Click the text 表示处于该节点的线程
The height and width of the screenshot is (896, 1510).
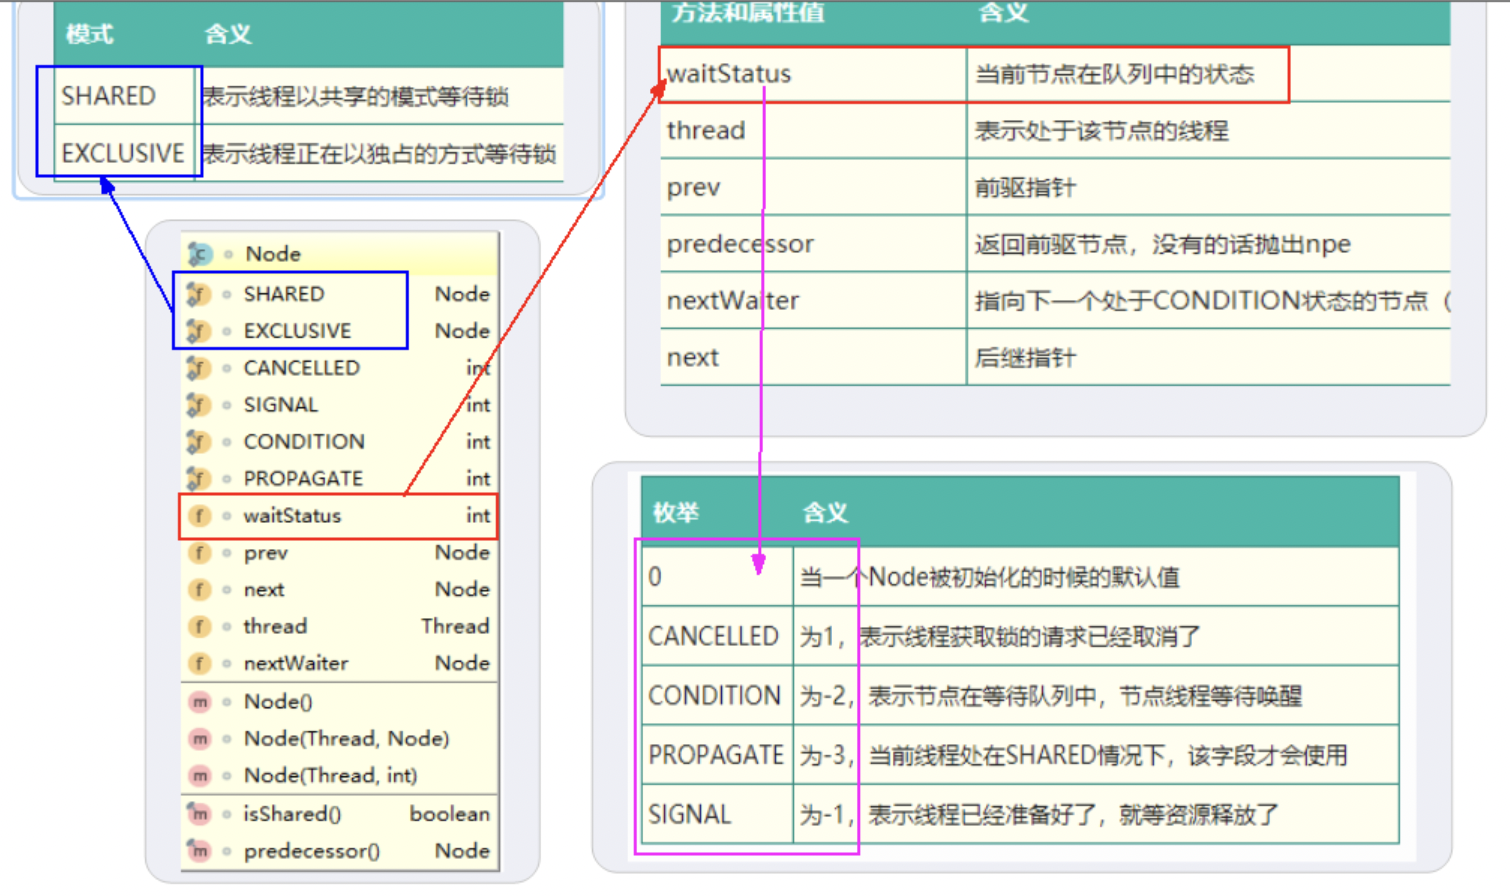(x=1102, y=131)
